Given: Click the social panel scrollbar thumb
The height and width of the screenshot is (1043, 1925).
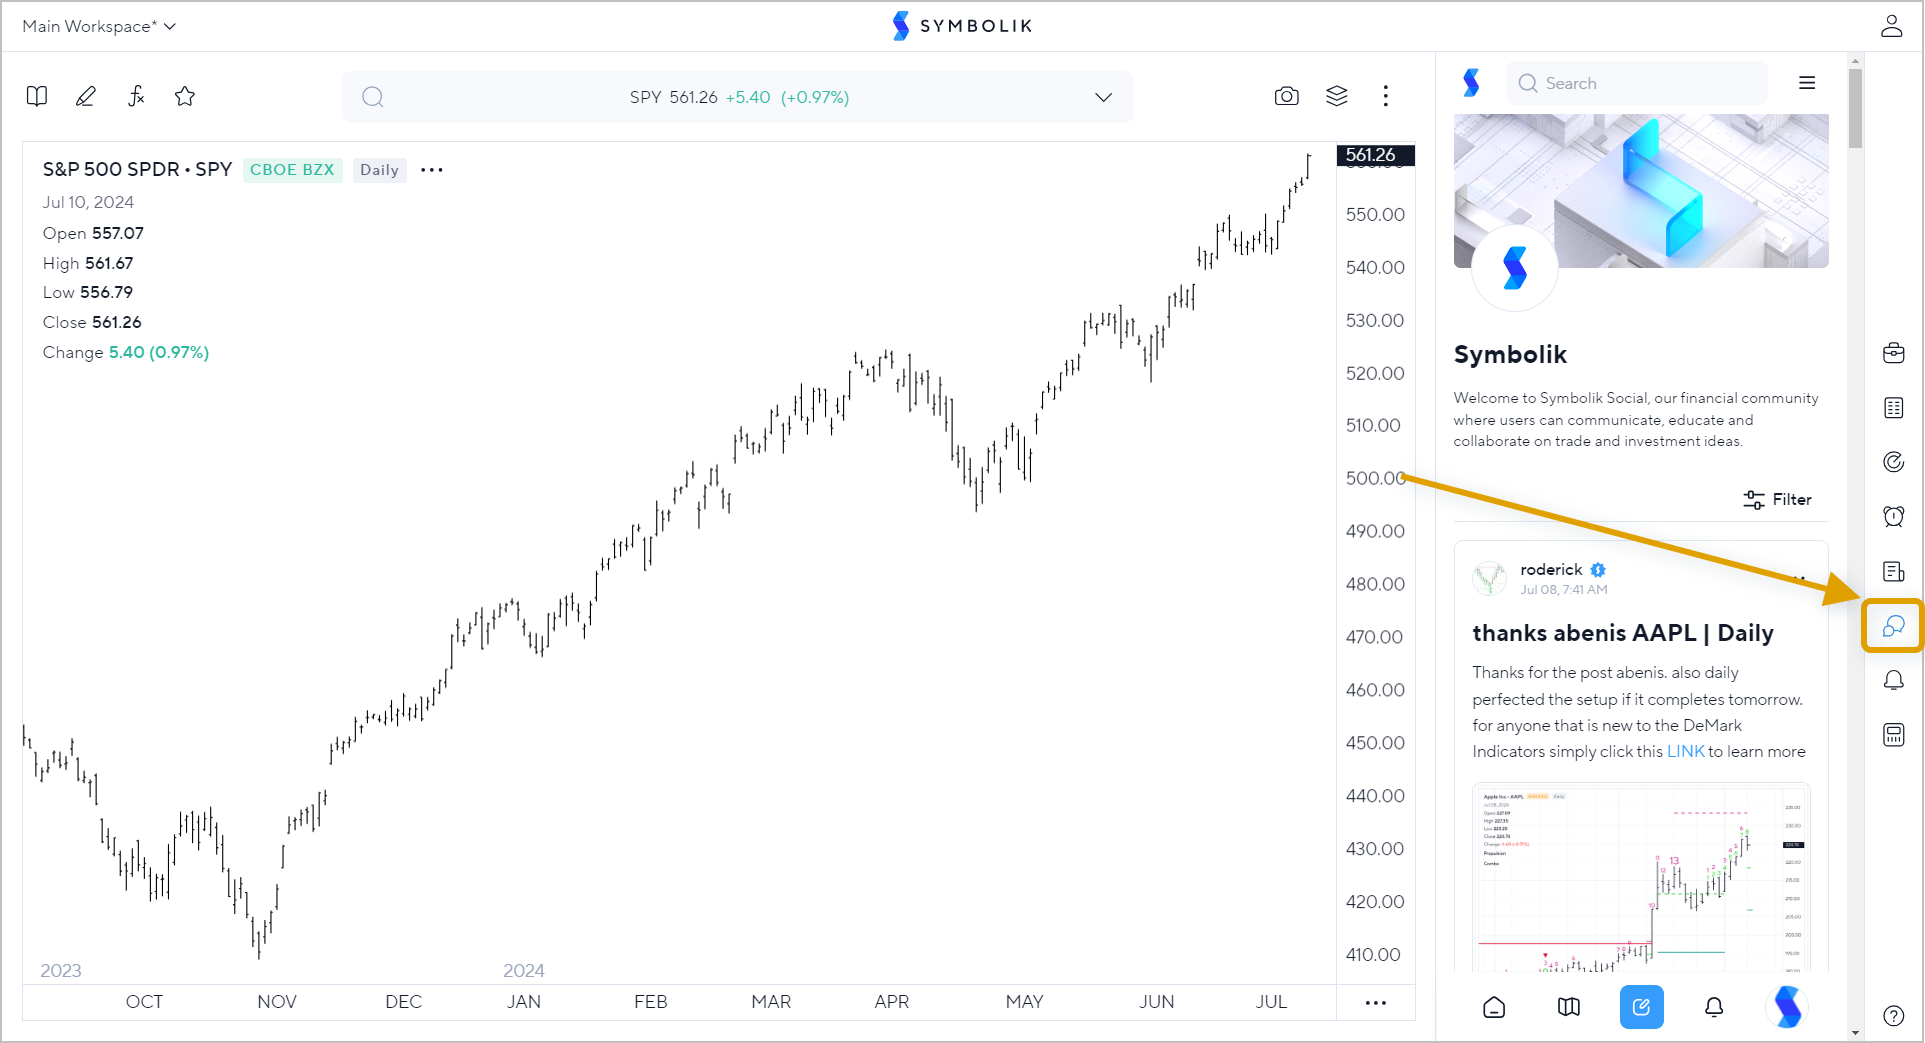Looking at the screenshot, I should pos(1855,108).
